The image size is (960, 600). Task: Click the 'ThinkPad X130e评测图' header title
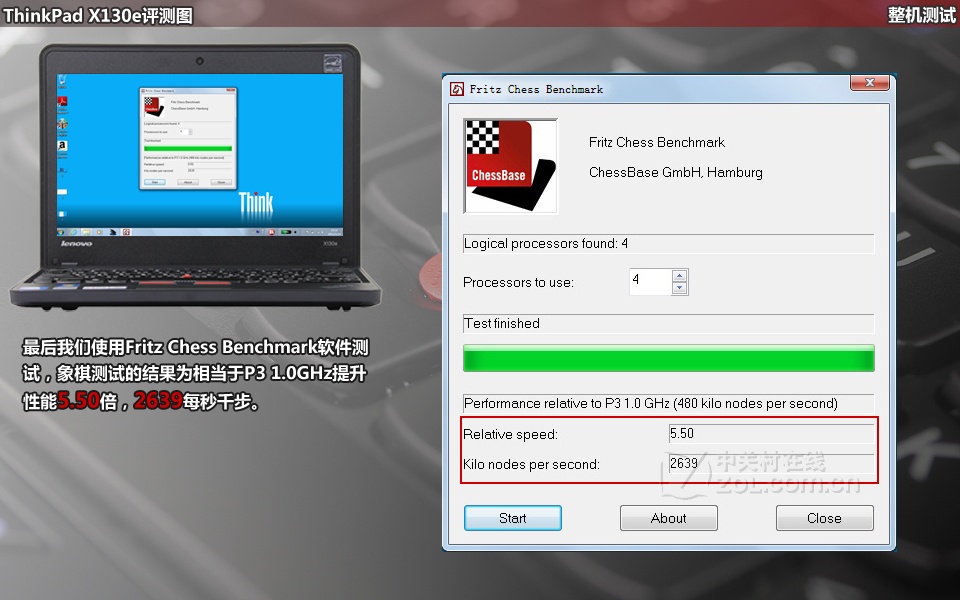pyautogui.click(x=98, y=15)
